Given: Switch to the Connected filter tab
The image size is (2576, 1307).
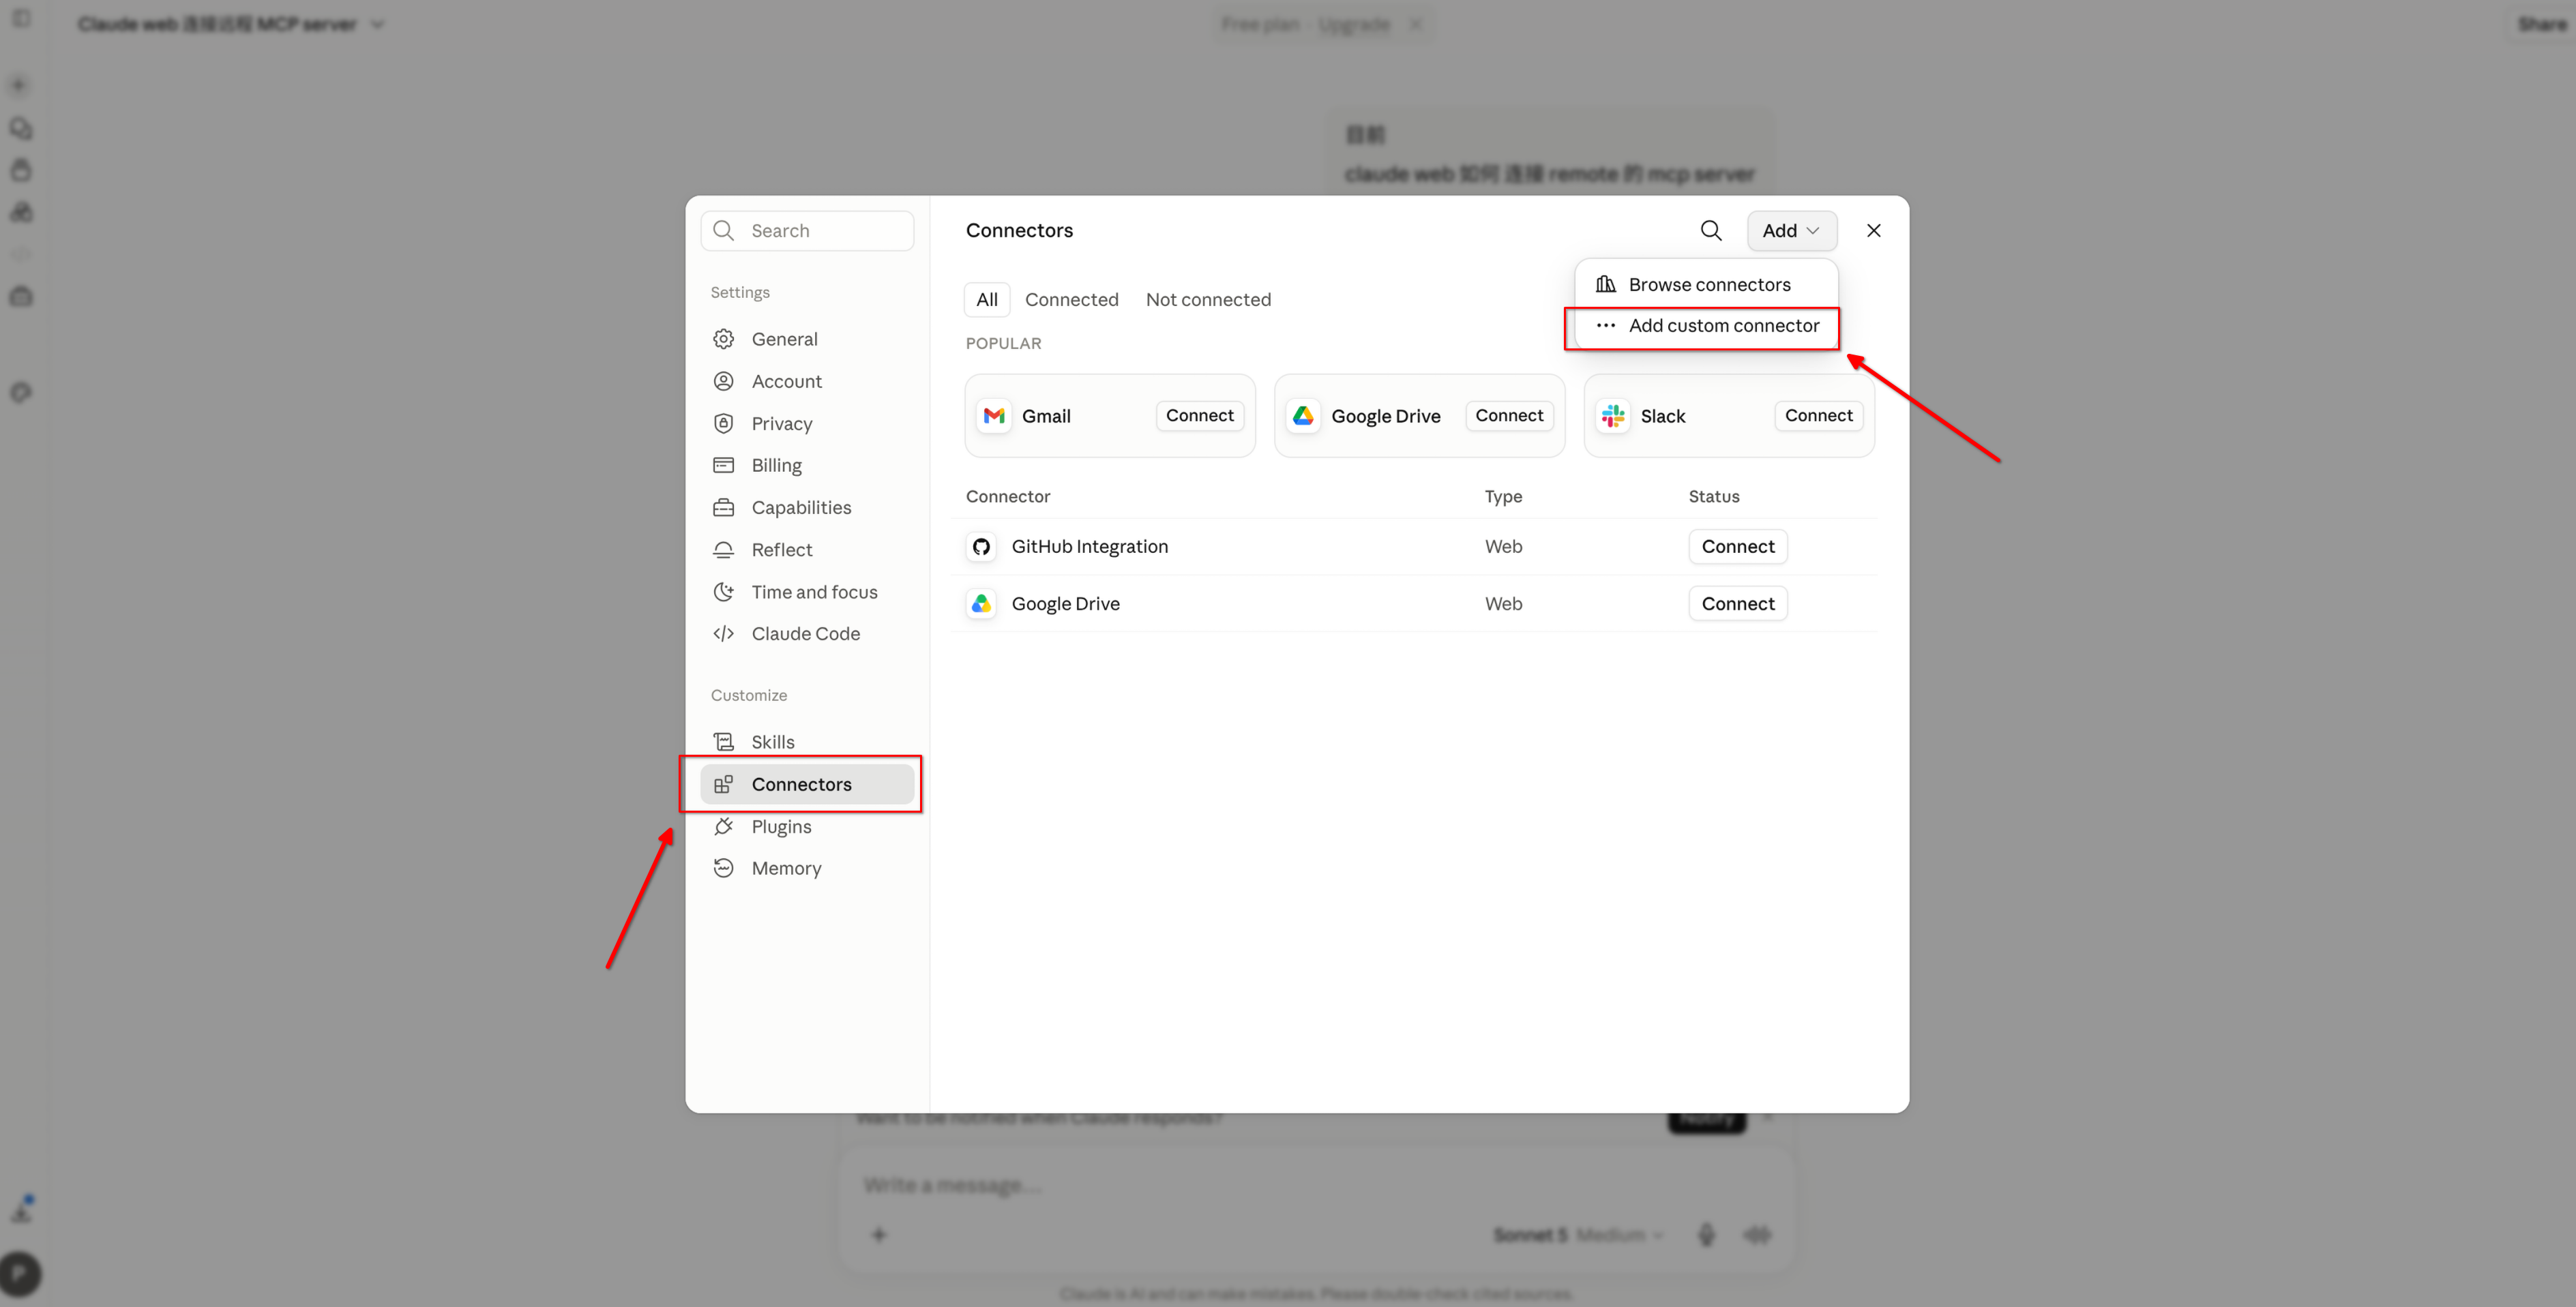Looking at the screenshot, I should click(1071, 300).
